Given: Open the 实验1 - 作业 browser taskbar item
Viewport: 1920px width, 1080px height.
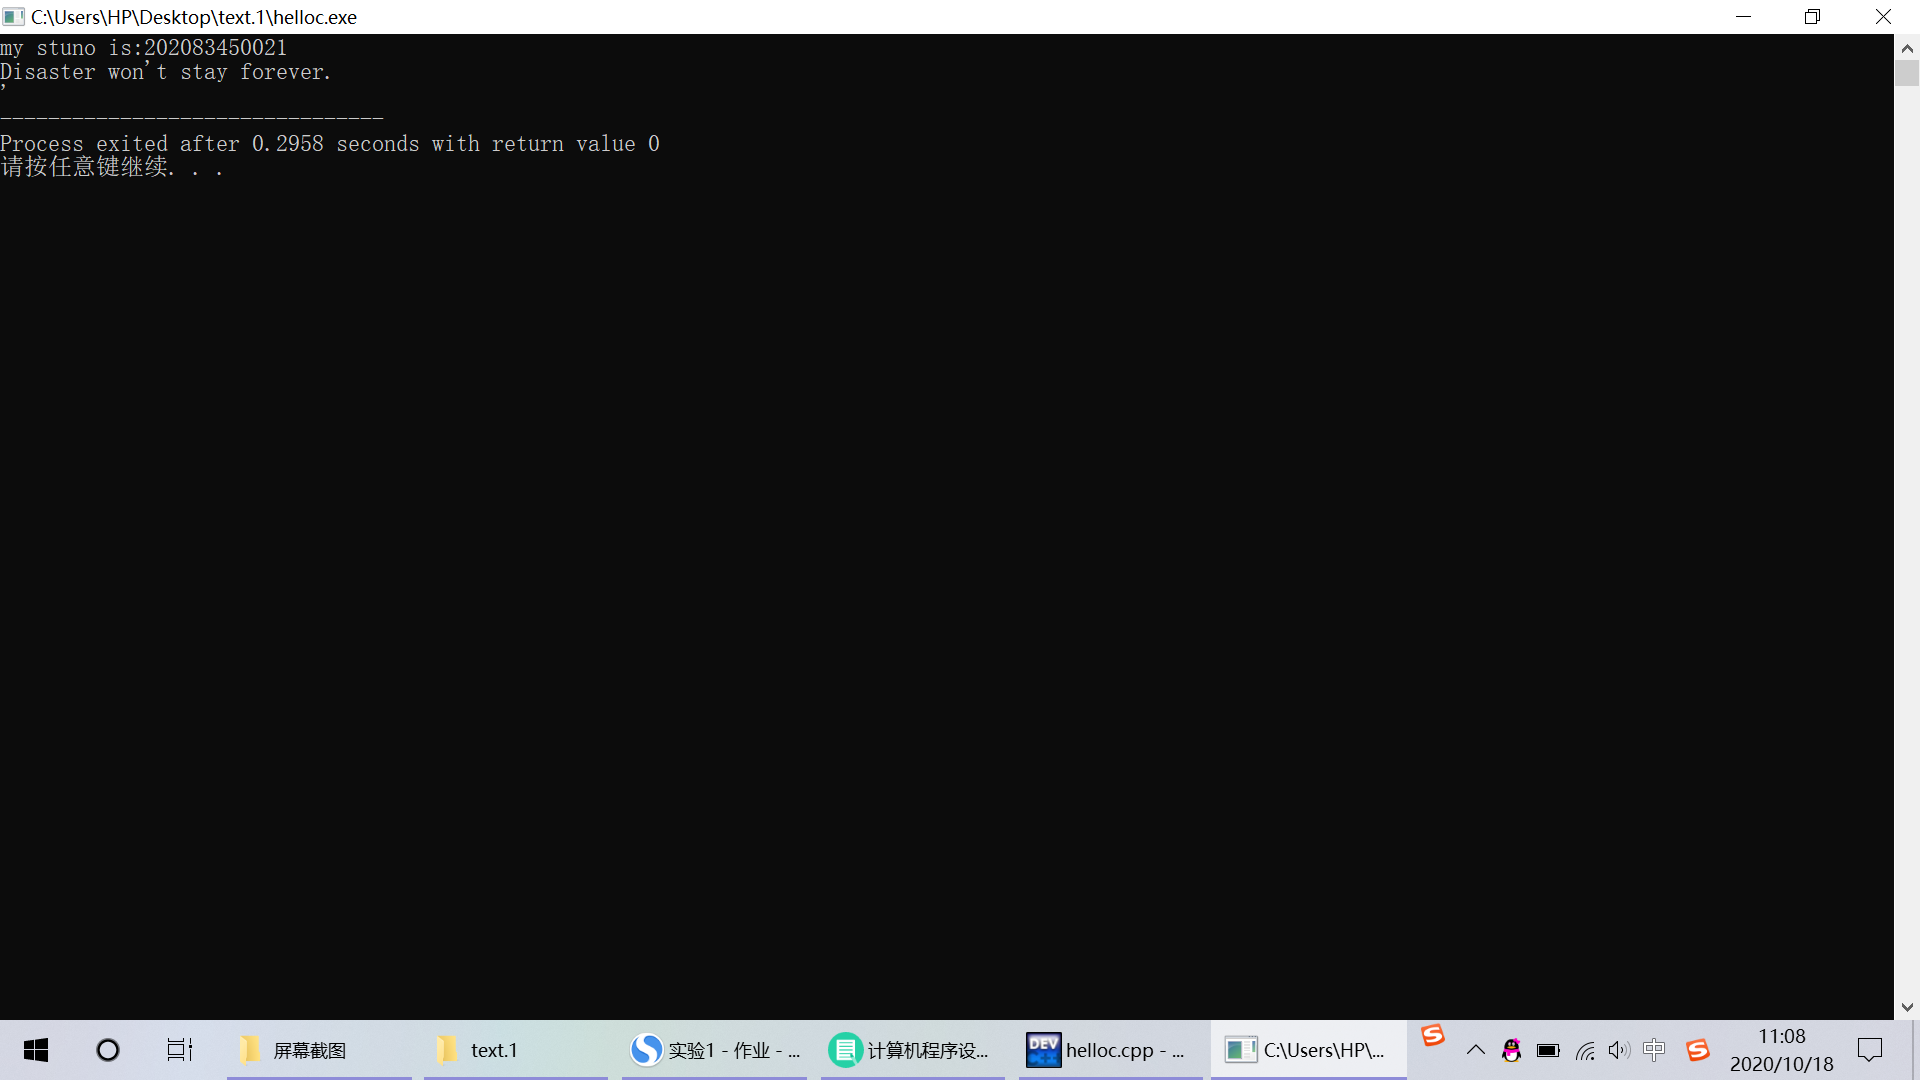Looking at the screenshot, I should [x=714, y=1050].
